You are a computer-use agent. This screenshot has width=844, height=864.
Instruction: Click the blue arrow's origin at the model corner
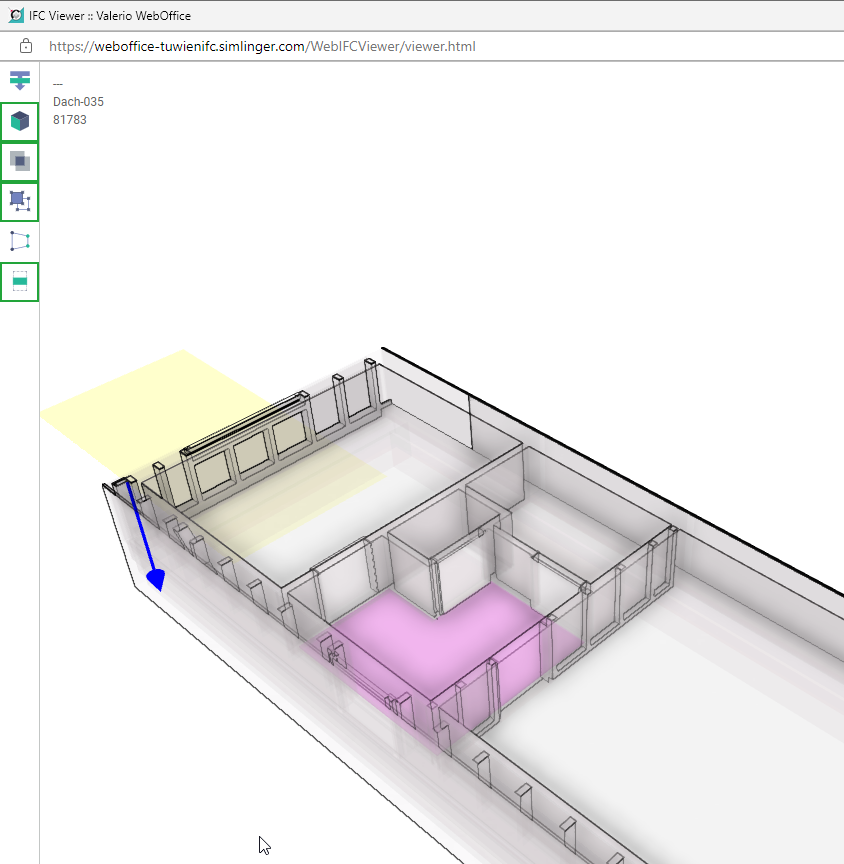coord(127,487)
